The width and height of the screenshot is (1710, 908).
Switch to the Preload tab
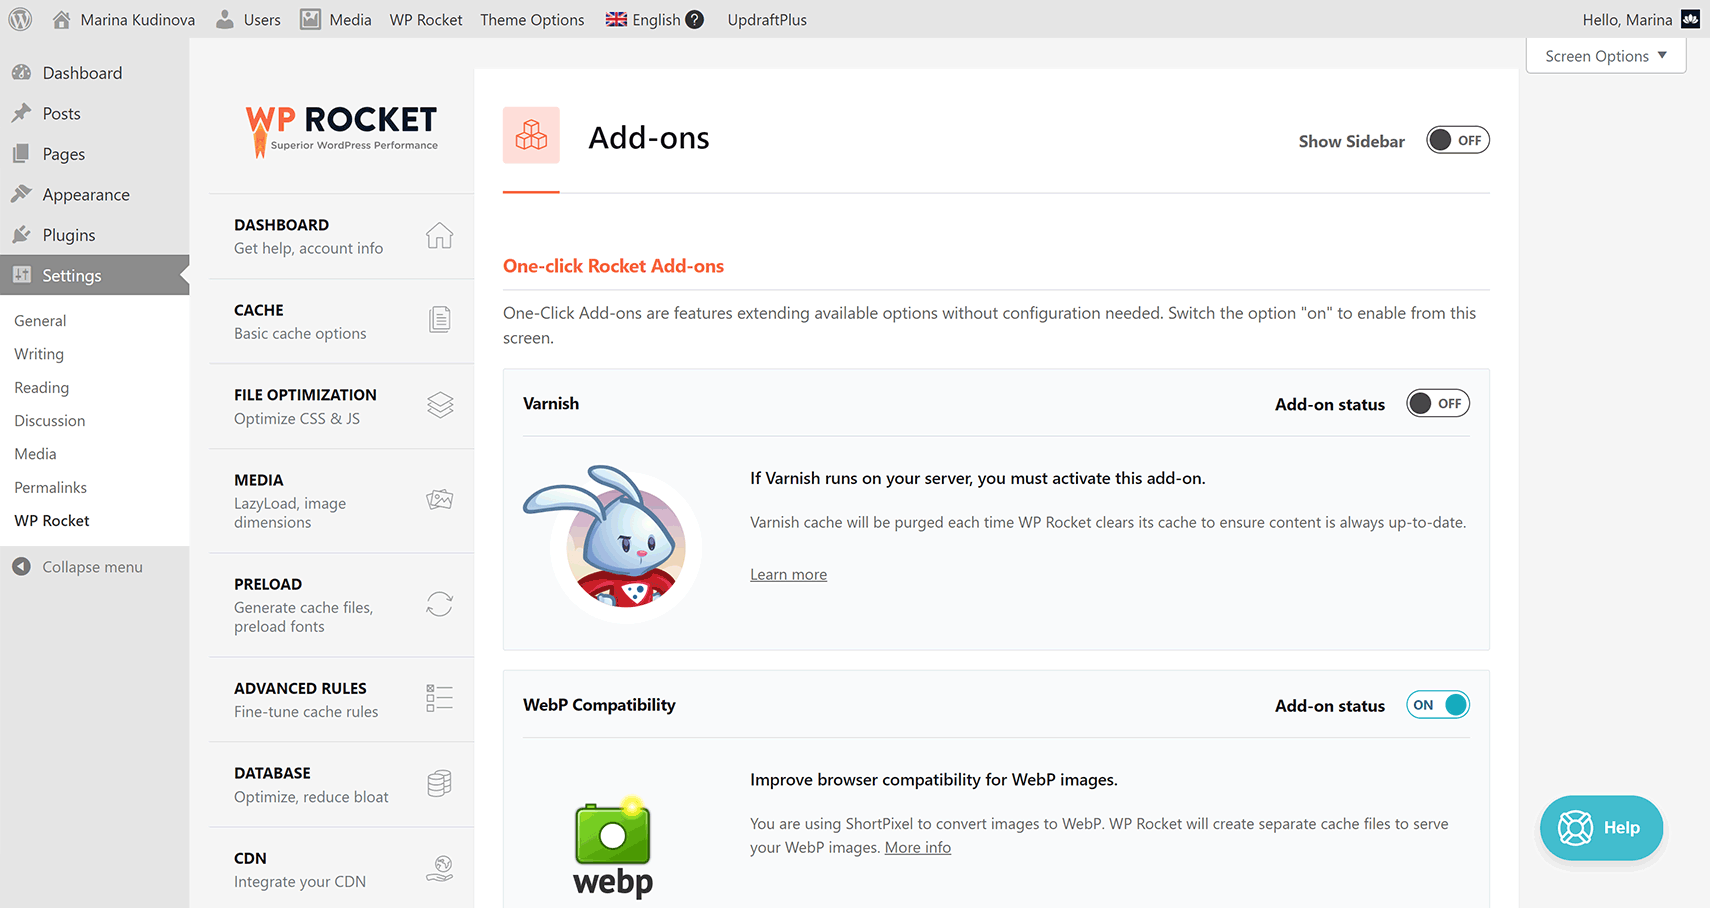pos(342,605)
